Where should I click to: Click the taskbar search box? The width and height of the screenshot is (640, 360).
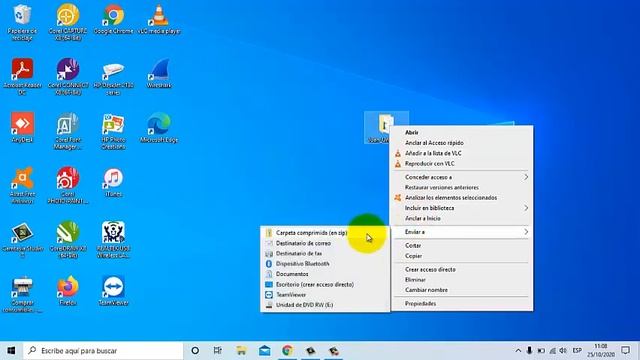103,351
